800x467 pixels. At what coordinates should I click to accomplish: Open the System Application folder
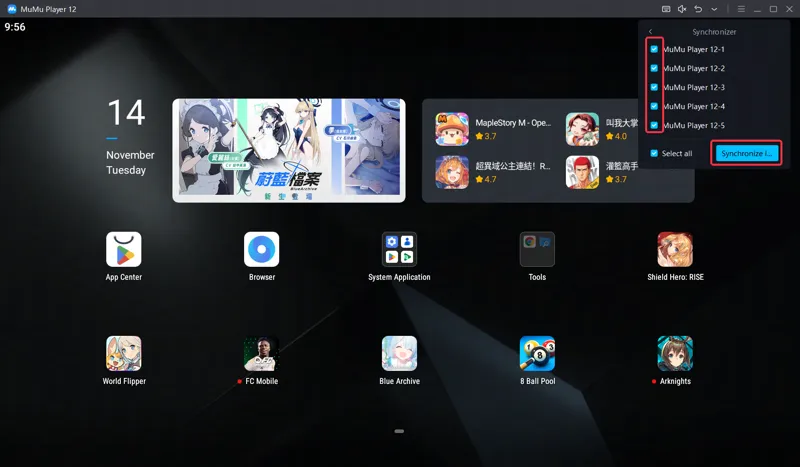tap(399, 249)
